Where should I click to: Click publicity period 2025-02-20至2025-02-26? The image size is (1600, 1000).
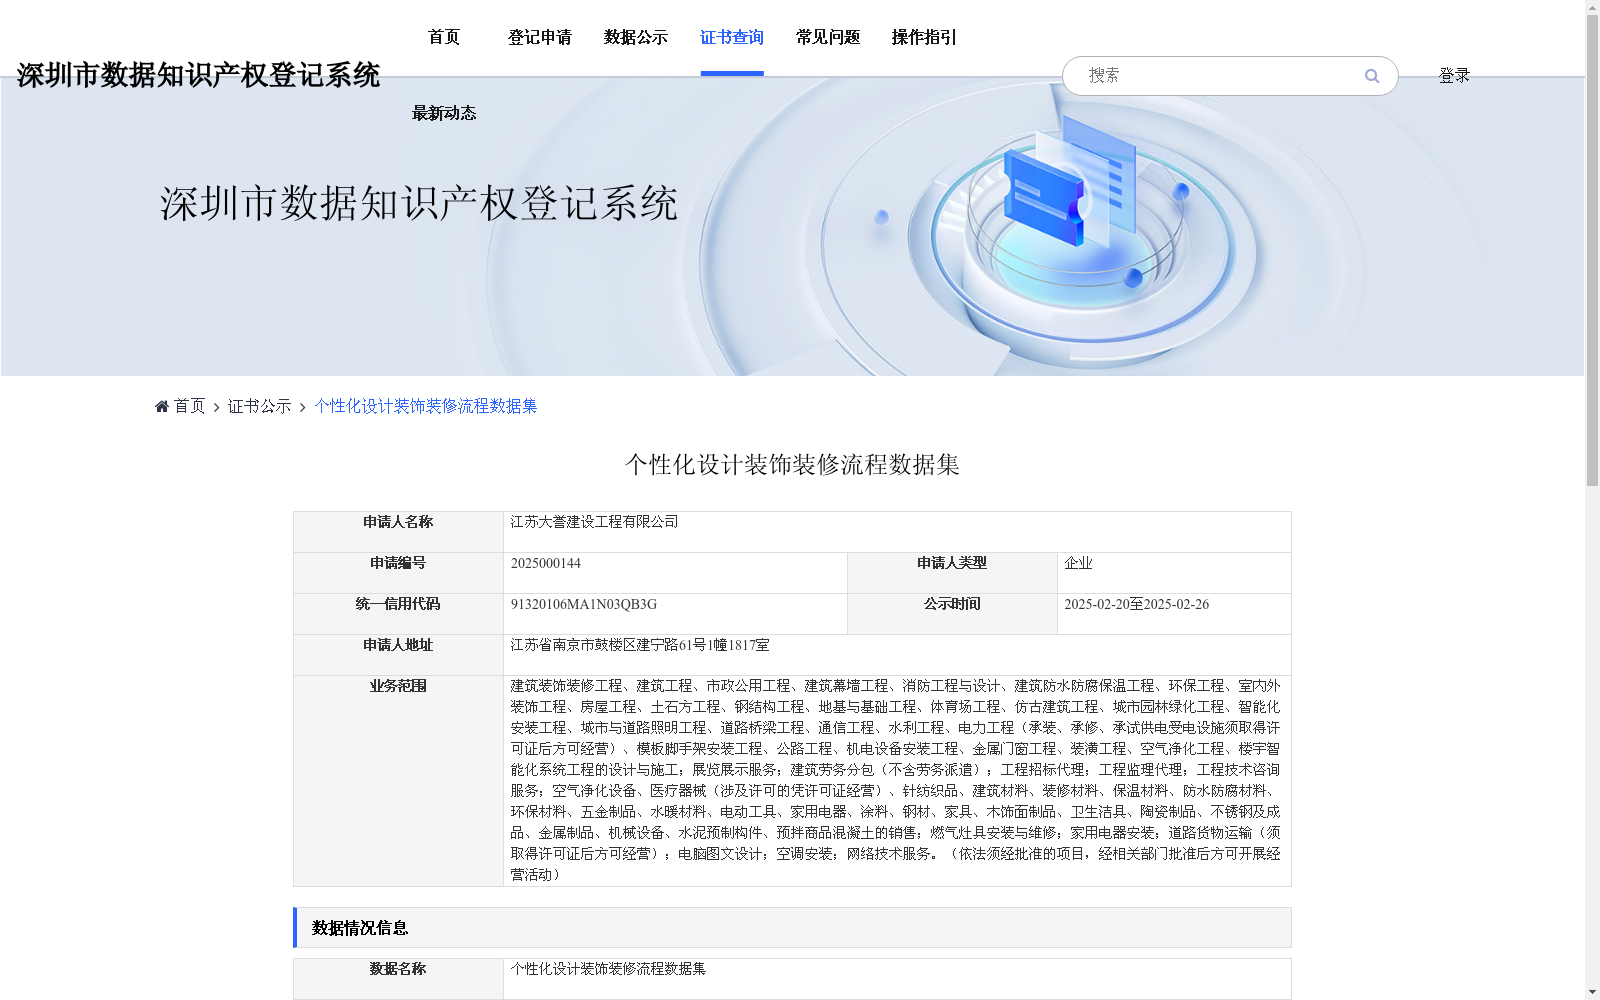point(1136,604)
